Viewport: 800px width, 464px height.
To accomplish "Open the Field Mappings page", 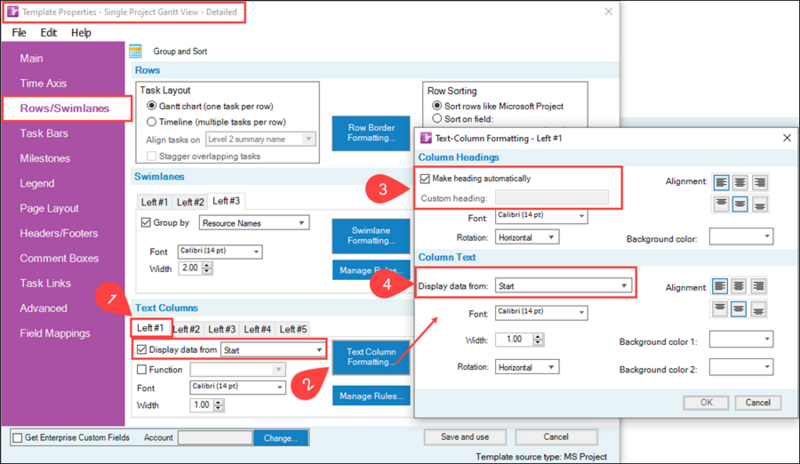I will coord(55,333).
